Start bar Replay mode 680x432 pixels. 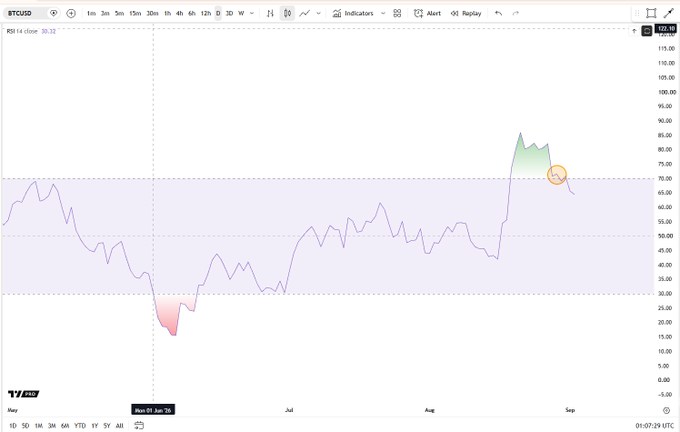point(466,13)
